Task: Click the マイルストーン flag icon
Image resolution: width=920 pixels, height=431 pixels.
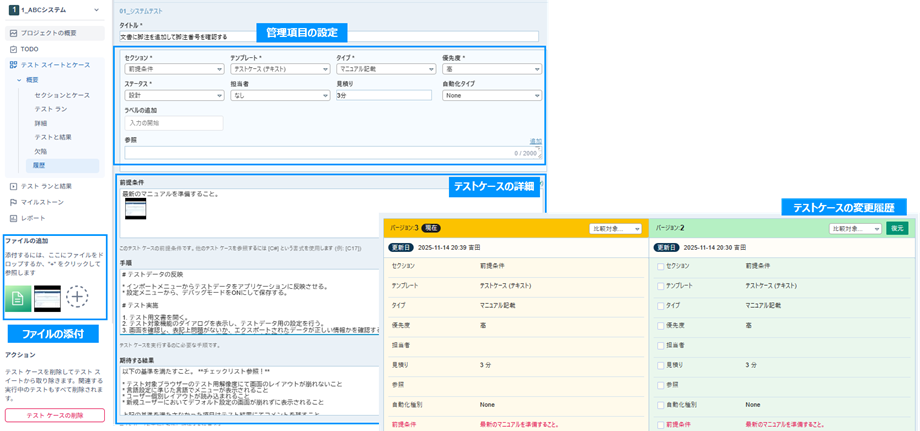Action: coord(13,202)
